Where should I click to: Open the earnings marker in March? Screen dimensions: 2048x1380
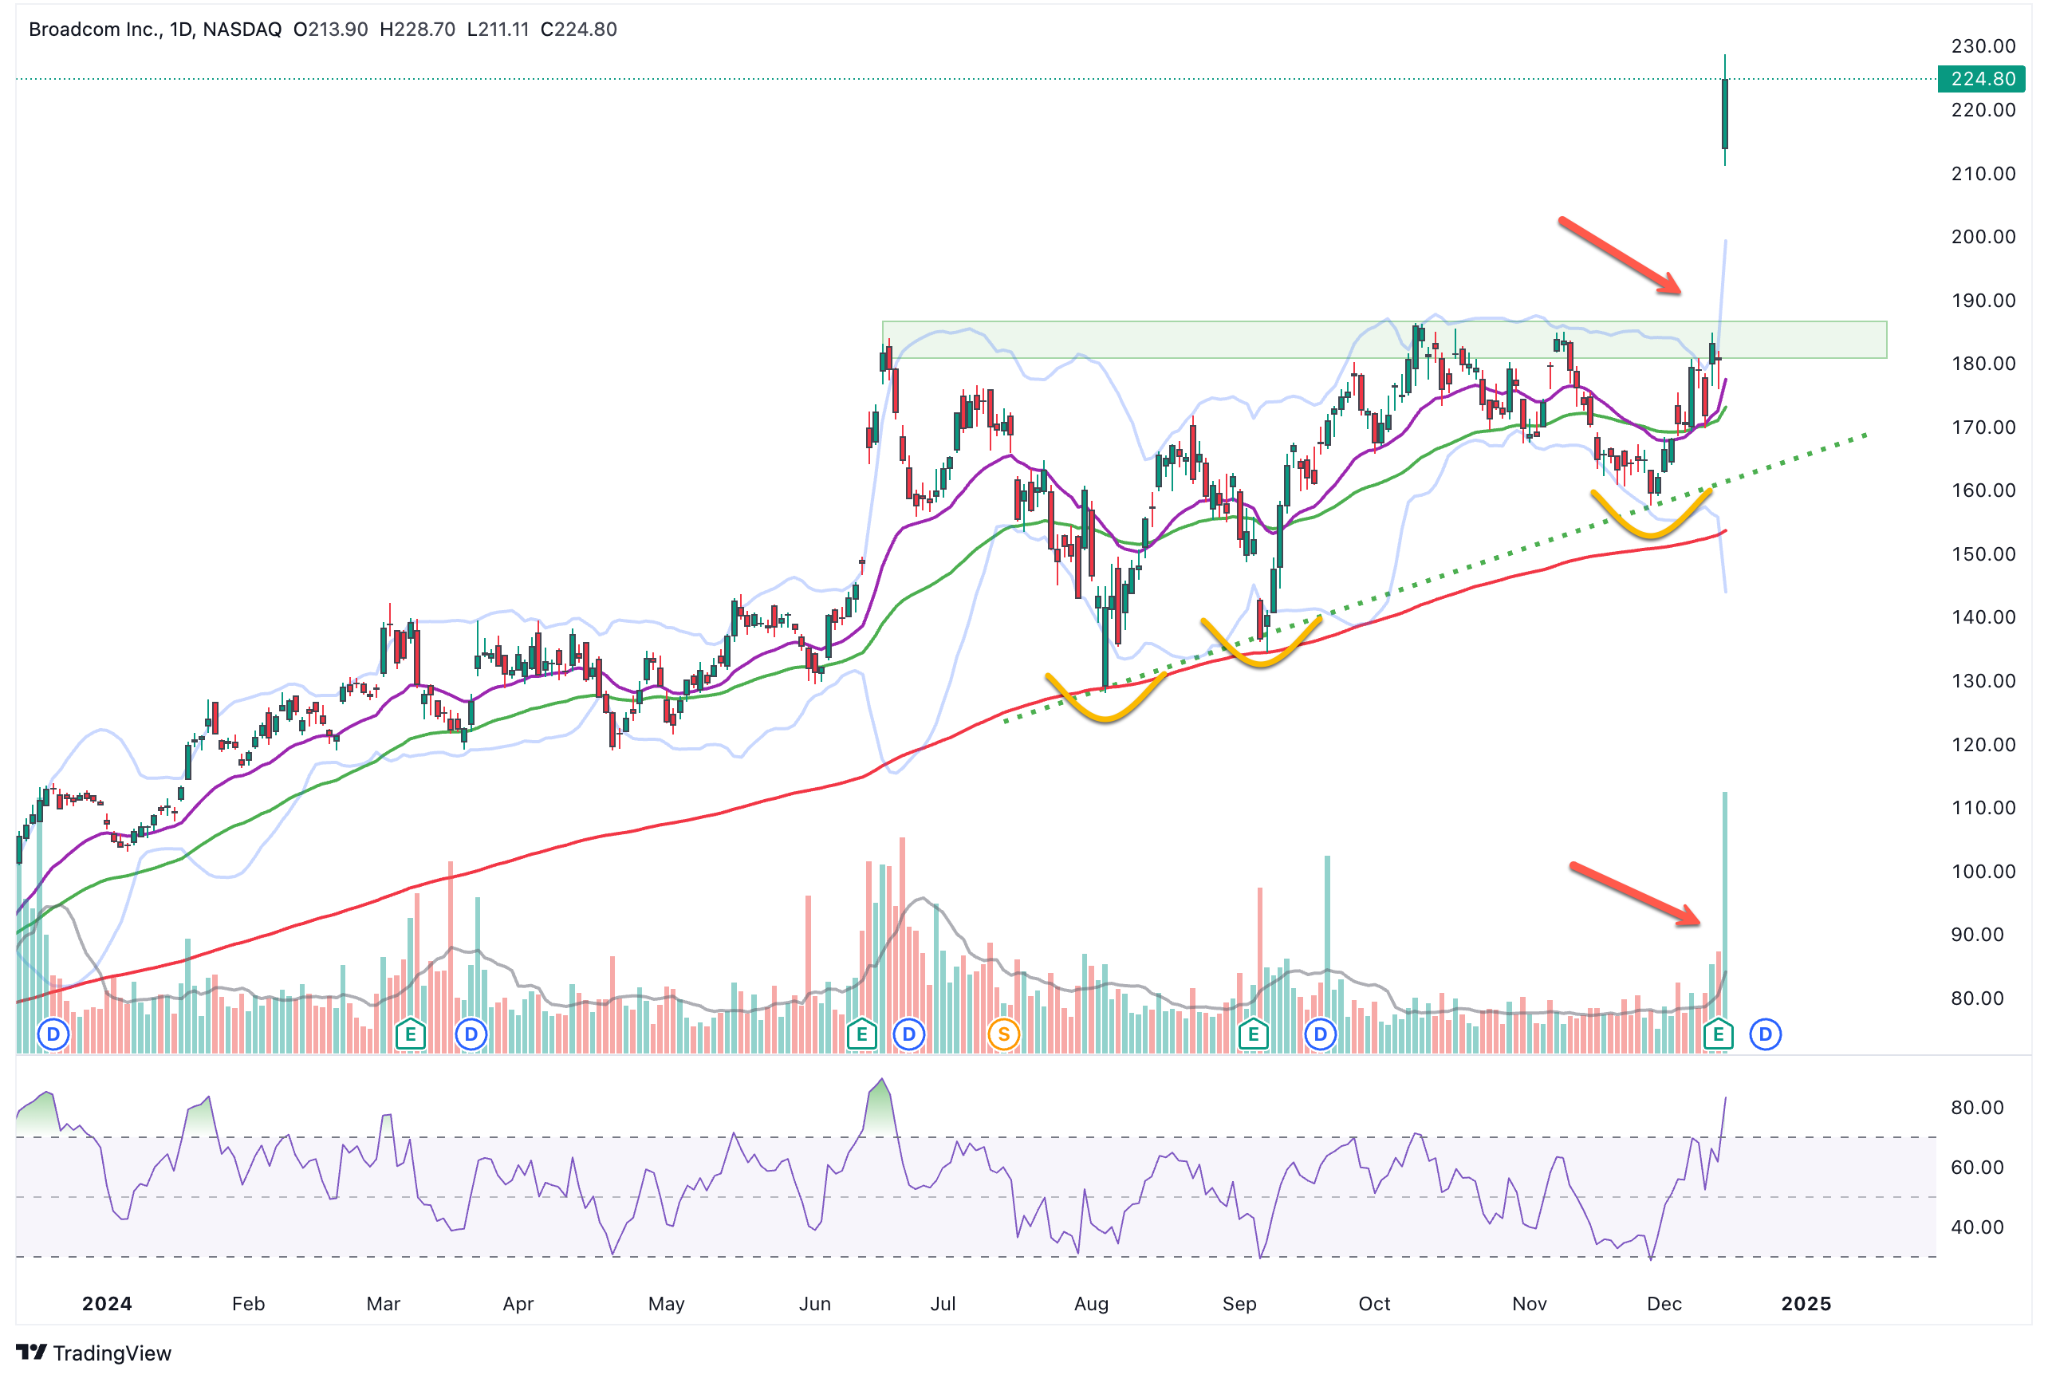tap(410, 1034)
